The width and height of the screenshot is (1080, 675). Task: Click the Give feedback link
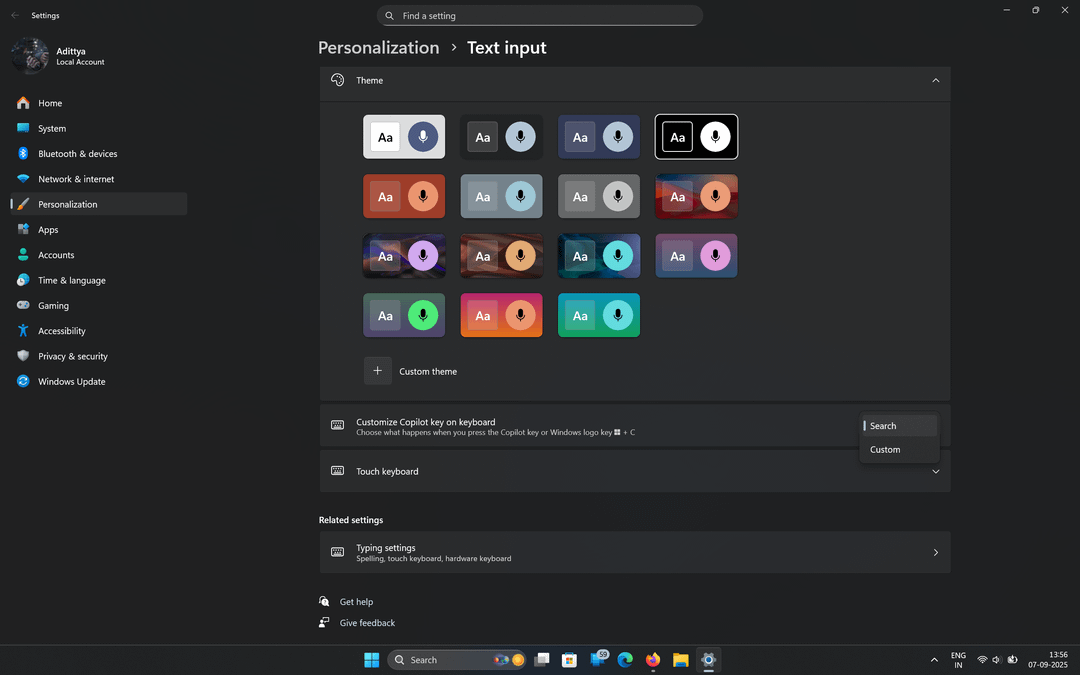point(367,623)
